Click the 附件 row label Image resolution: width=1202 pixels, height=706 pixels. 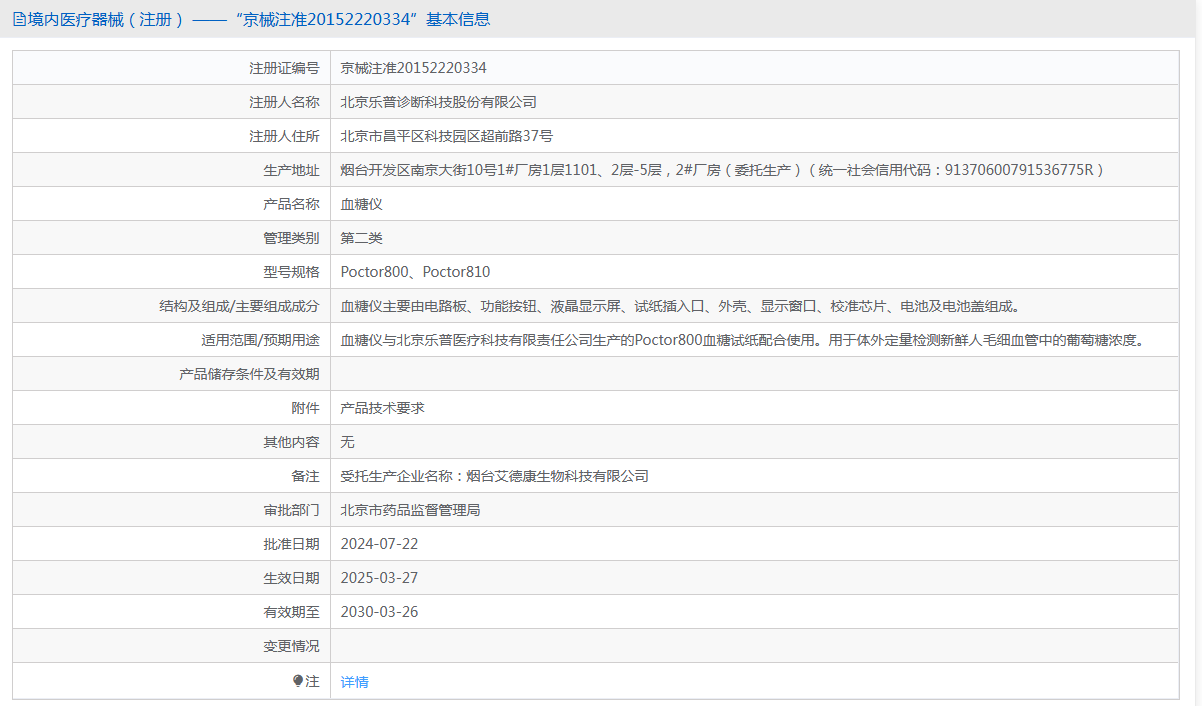click(305, 408)
